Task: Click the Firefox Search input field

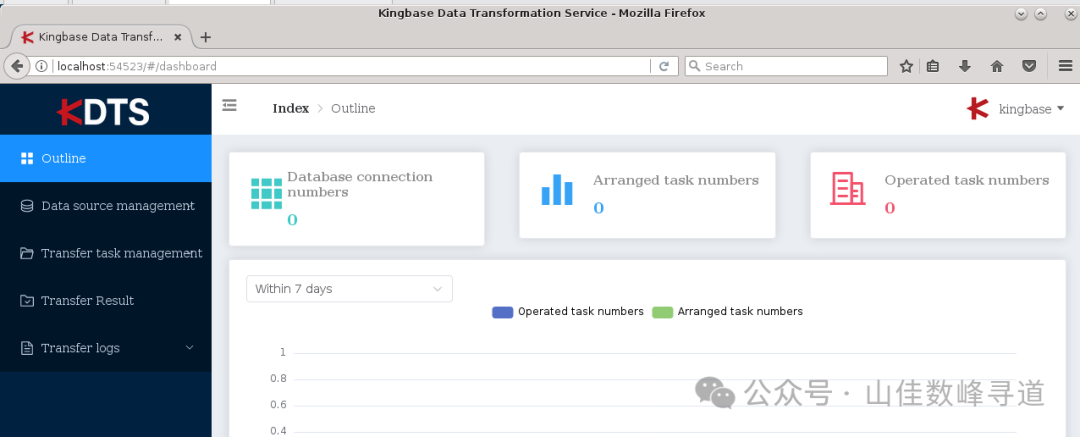Action: (x=790, y=66)
